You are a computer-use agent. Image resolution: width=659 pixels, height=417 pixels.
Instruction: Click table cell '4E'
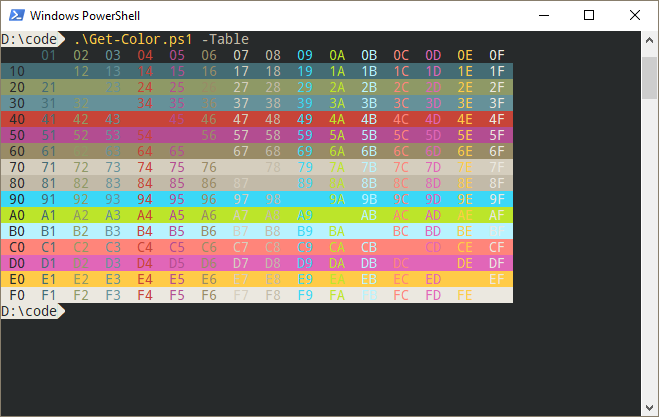pos(465,119)
